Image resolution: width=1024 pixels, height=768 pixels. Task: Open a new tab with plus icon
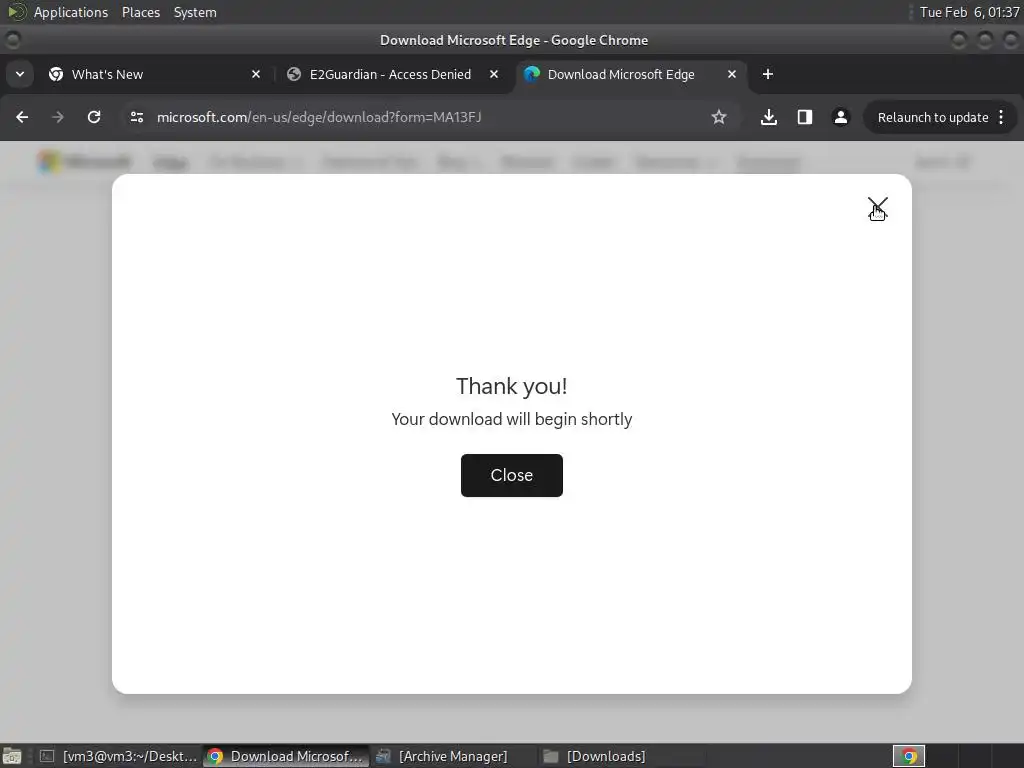pos(767,74)
